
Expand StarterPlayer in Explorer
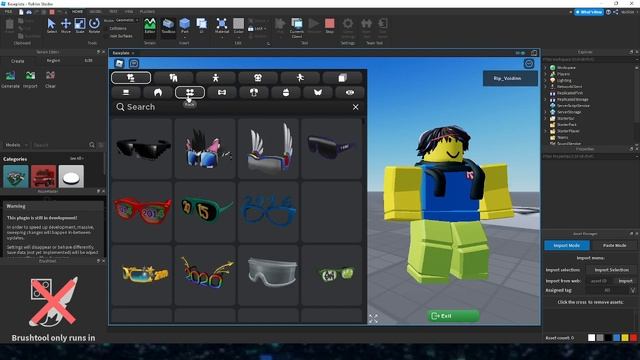546,131
